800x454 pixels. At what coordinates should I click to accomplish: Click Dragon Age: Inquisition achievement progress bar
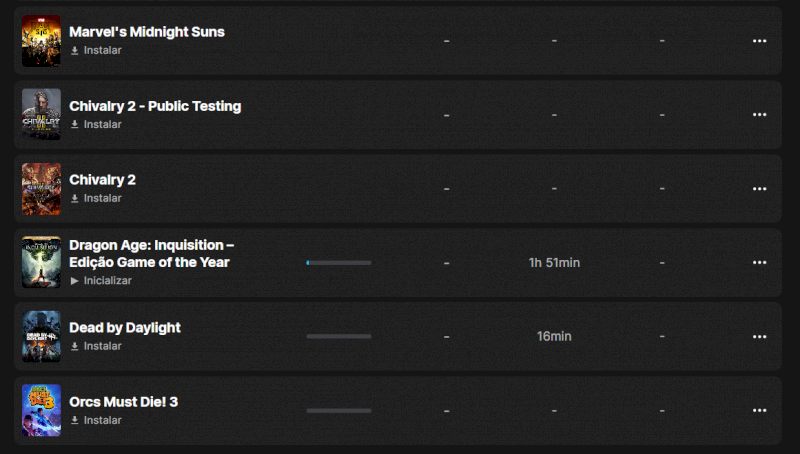pos(338,263)
